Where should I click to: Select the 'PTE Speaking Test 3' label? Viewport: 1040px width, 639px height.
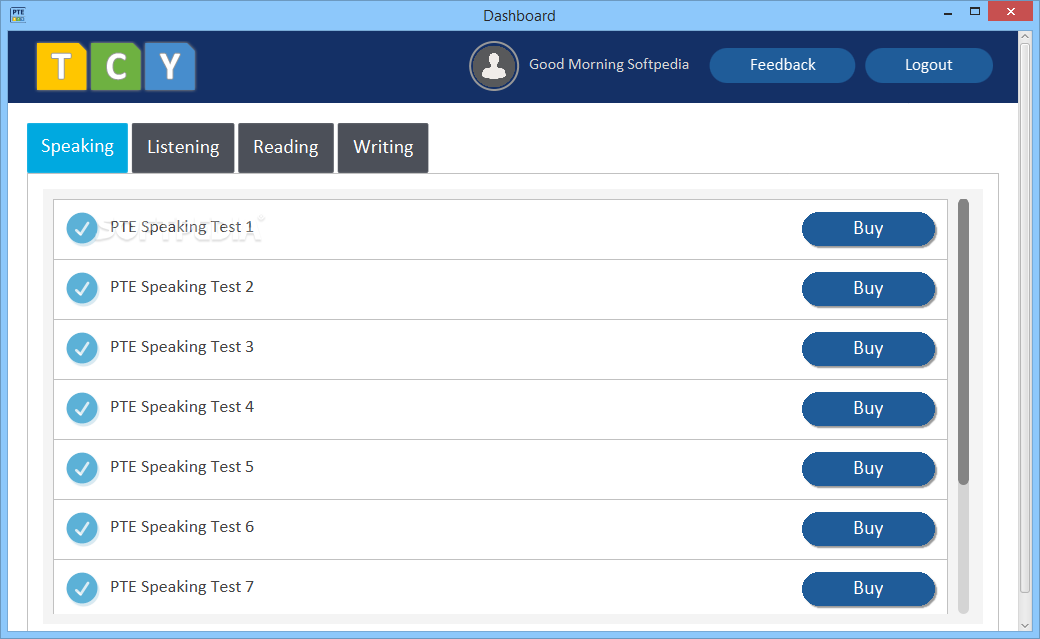tap(182, 347)
